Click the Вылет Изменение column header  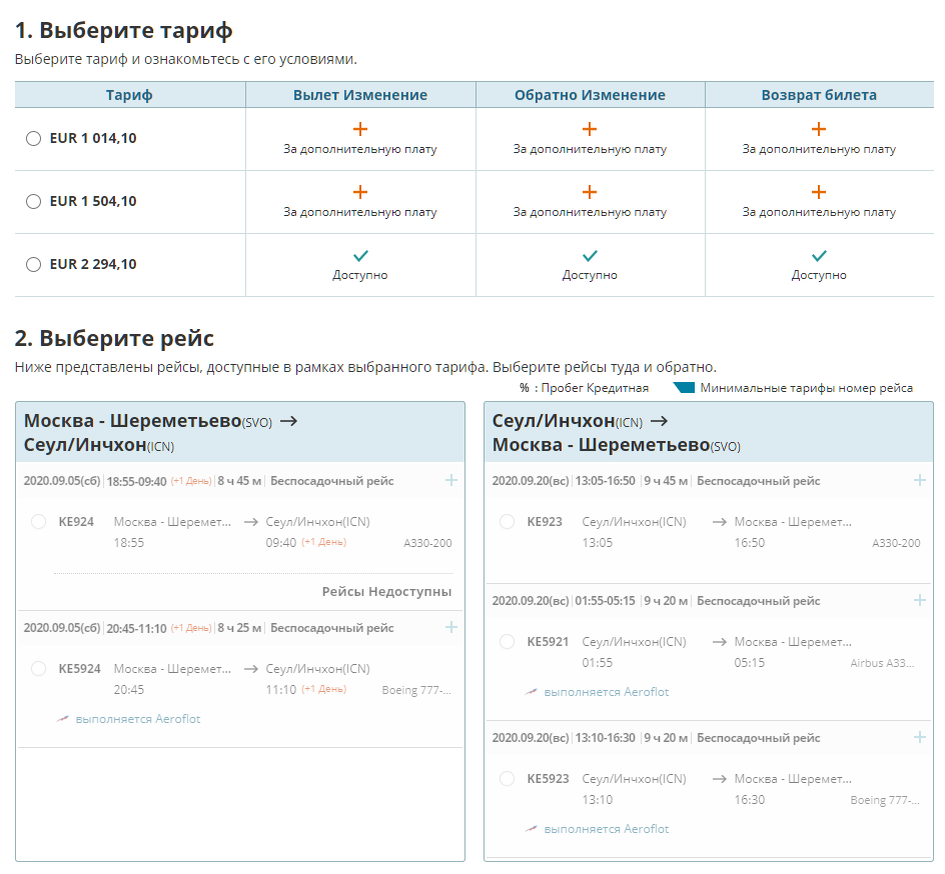[x=360, y=95]
